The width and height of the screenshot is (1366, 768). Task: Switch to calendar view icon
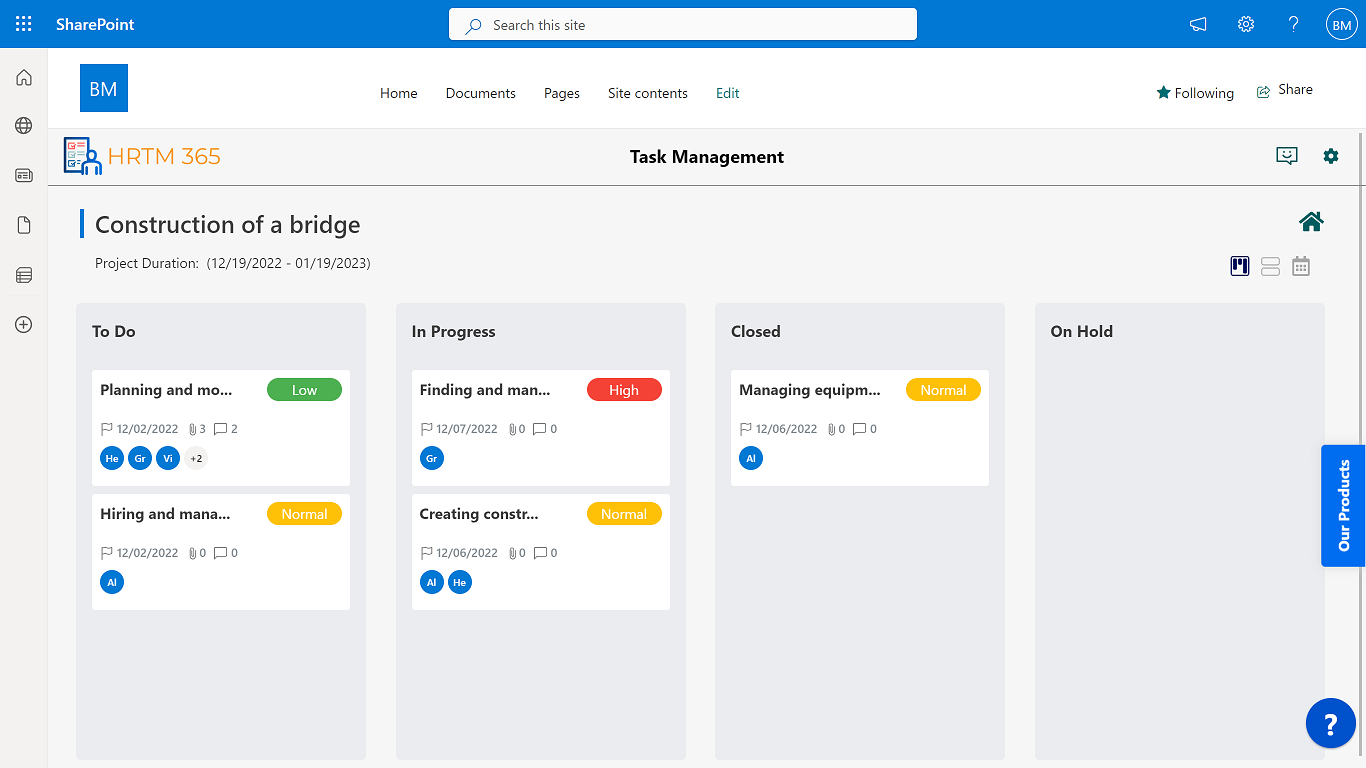click(x=1301, y=266)
